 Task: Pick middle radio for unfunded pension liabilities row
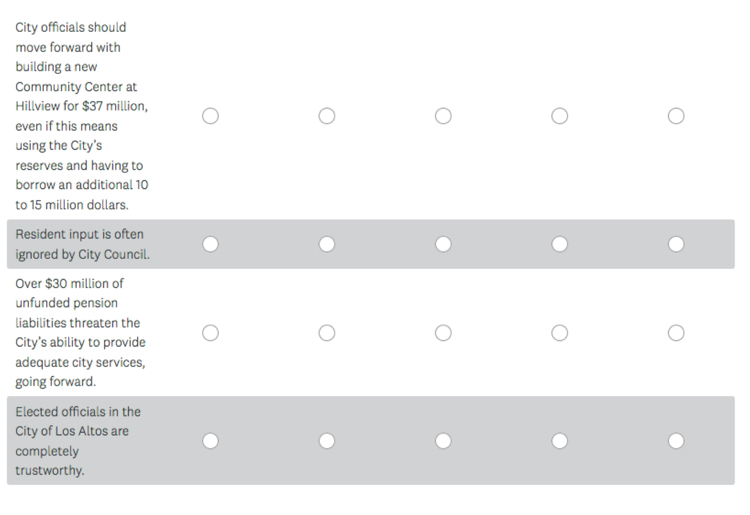[x=443, y=333]
